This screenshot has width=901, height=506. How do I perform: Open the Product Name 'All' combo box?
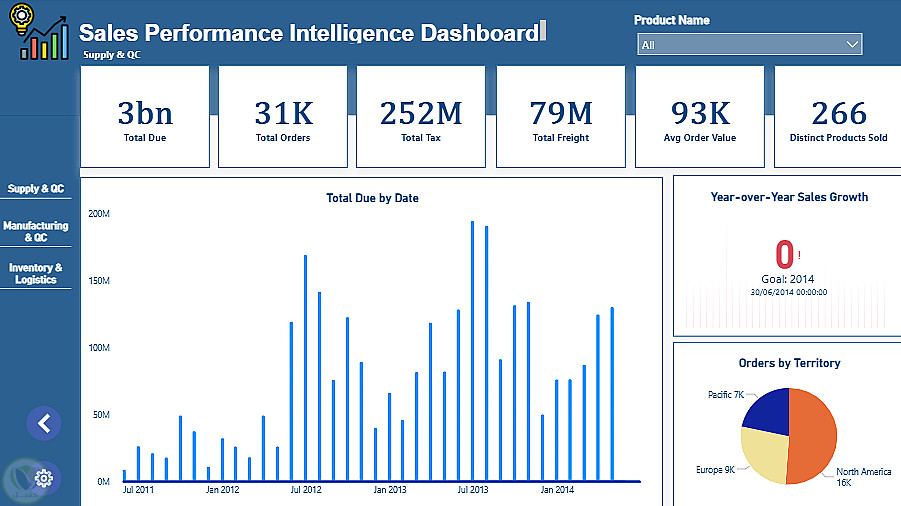[x=740, y=45]
